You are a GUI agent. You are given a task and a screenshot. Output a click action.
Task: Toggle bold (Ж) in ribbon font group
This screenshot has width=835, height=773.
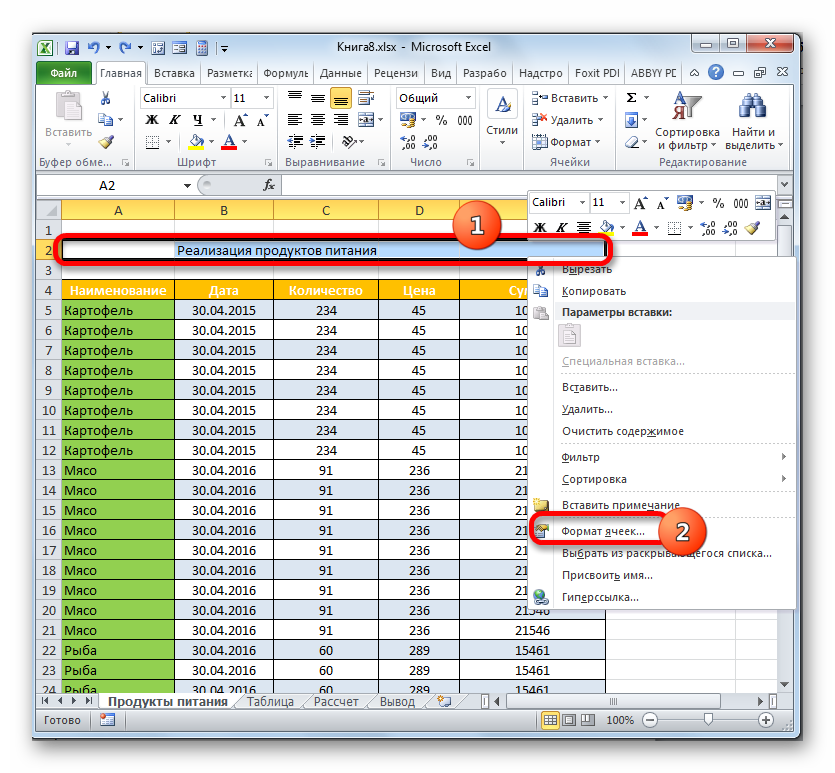pyautogui.click(x=152, y=120)
